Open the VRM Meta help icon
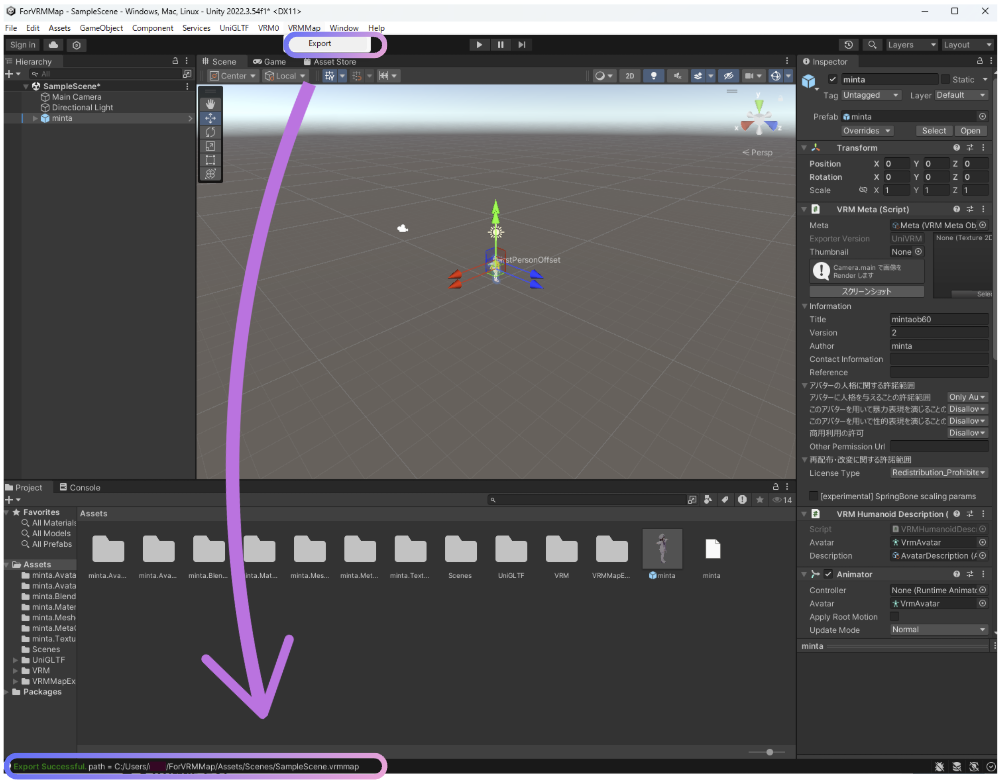The width and height of the screenshot is (1000, 780). tap(956, 209)
